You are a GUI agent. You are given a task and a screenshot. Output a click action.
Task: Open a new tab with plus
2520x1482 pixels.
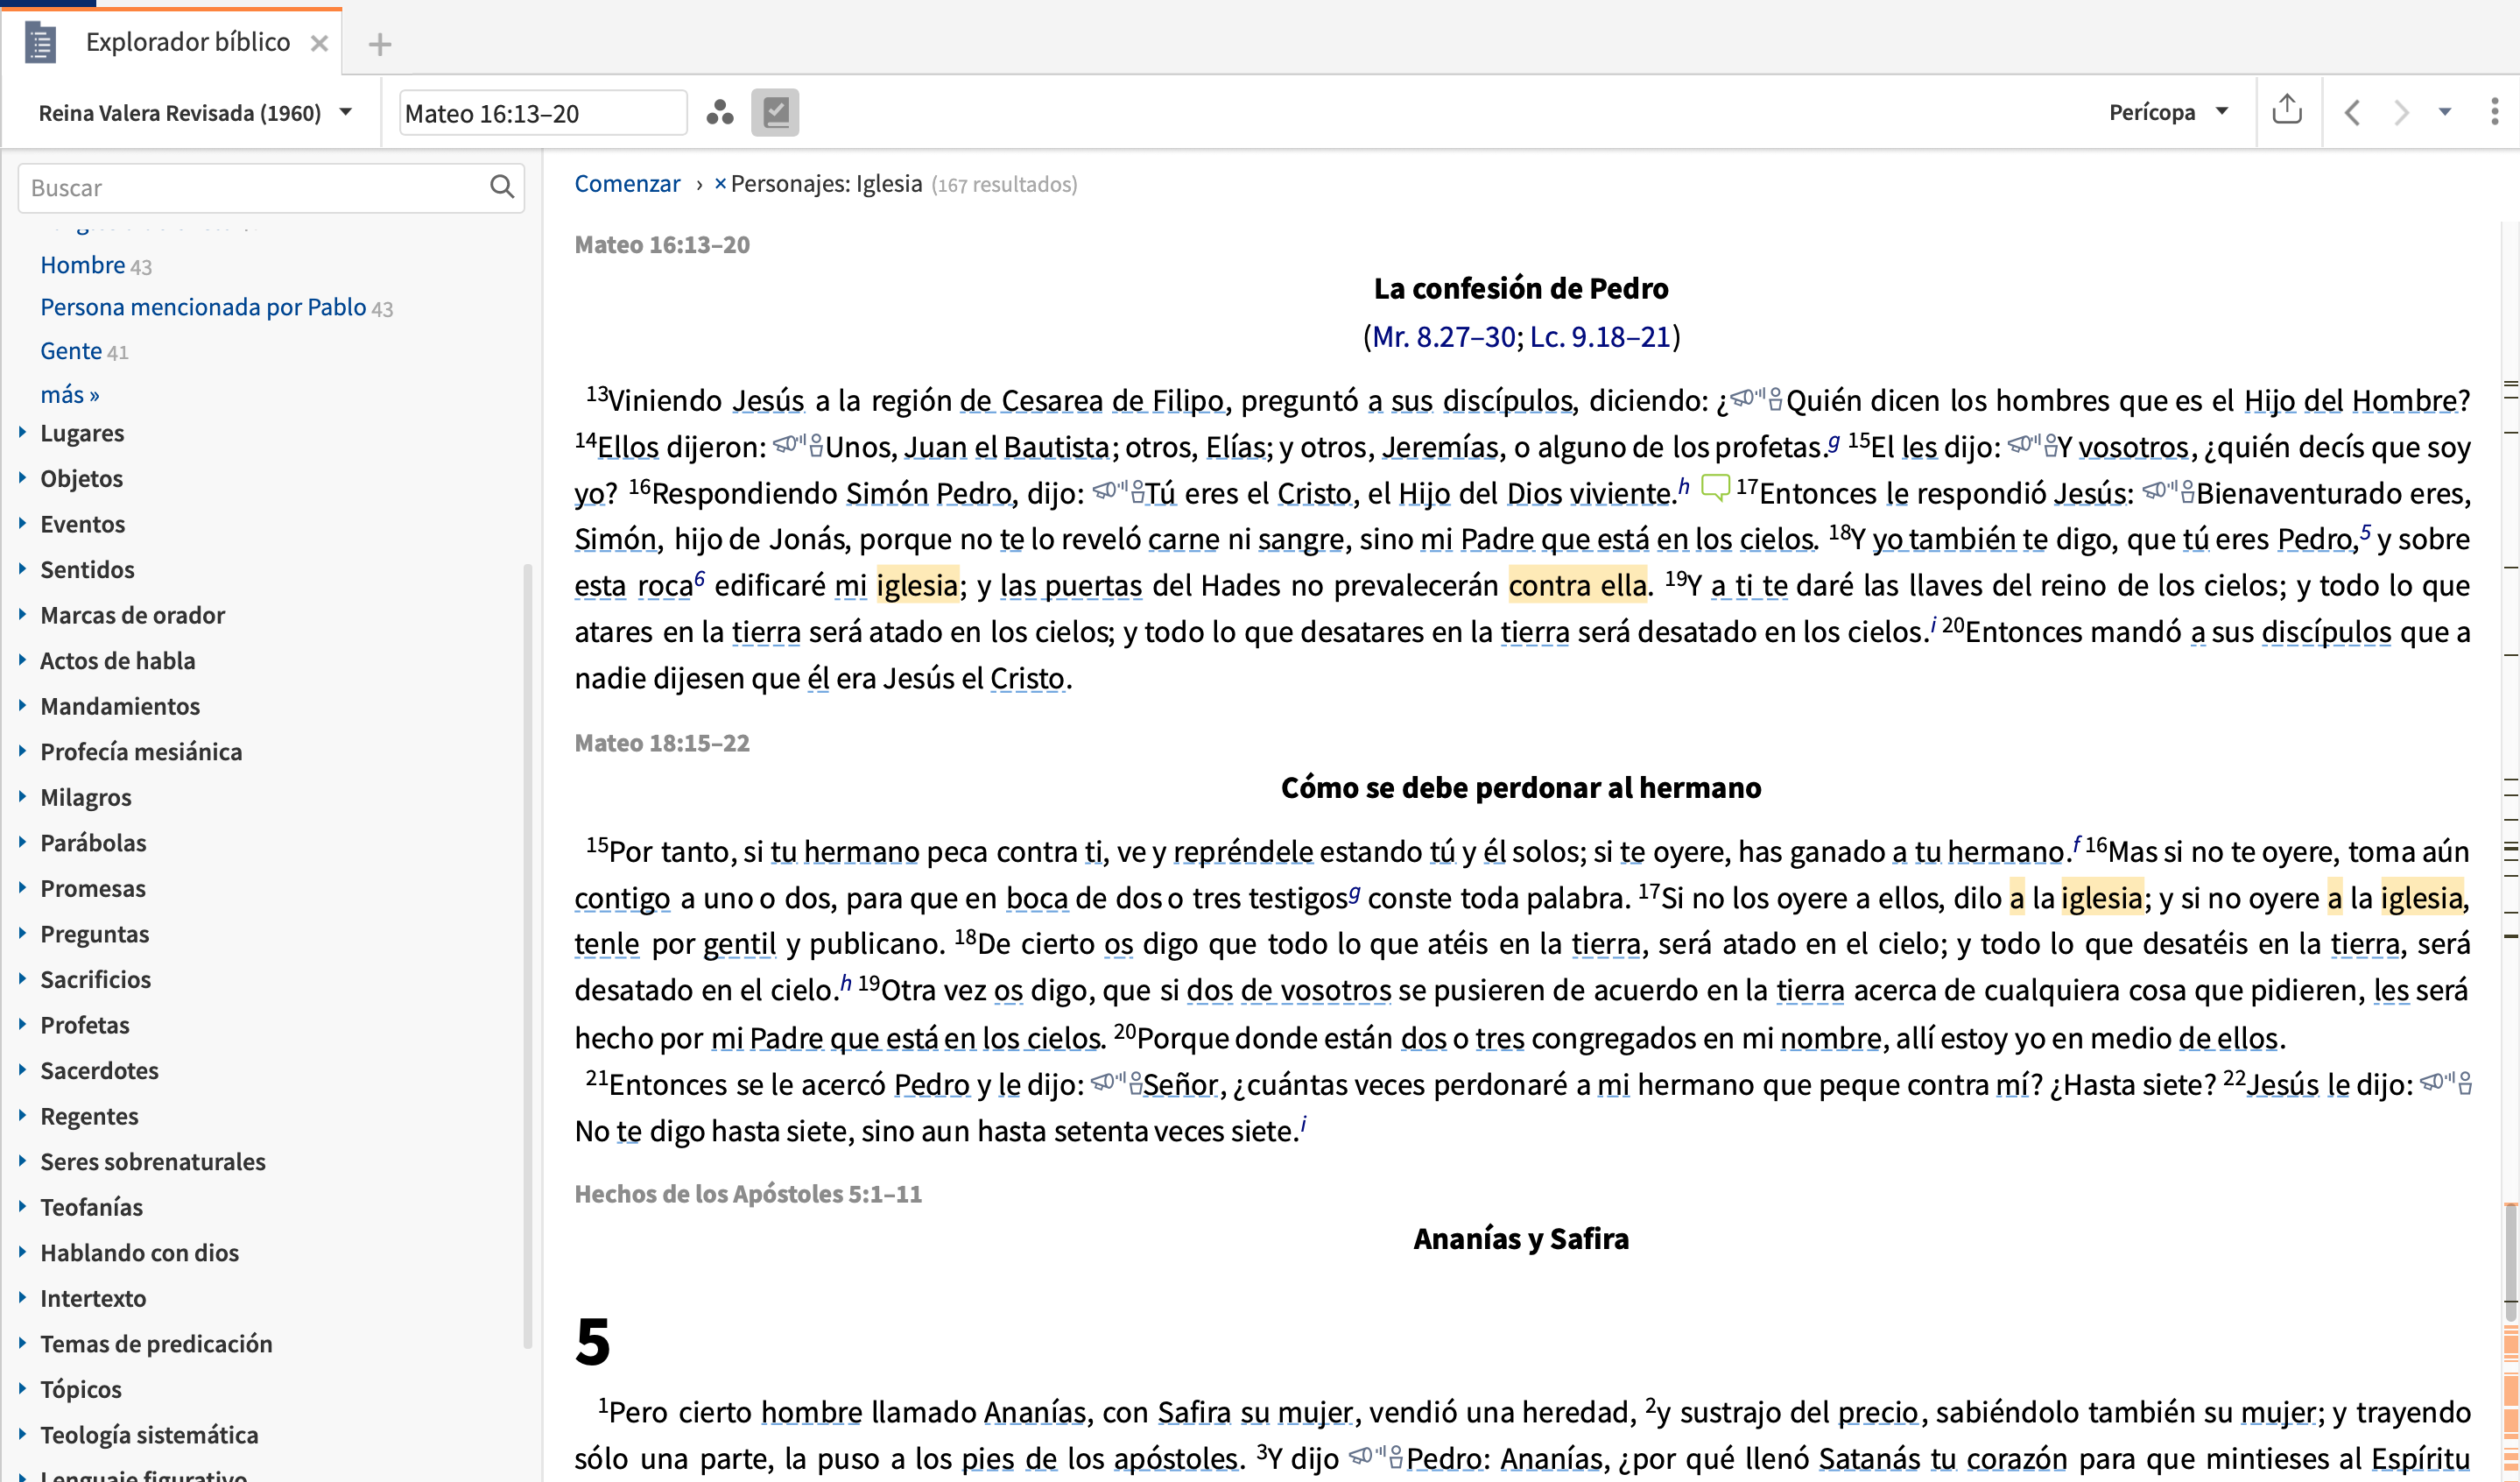[380, 44]
